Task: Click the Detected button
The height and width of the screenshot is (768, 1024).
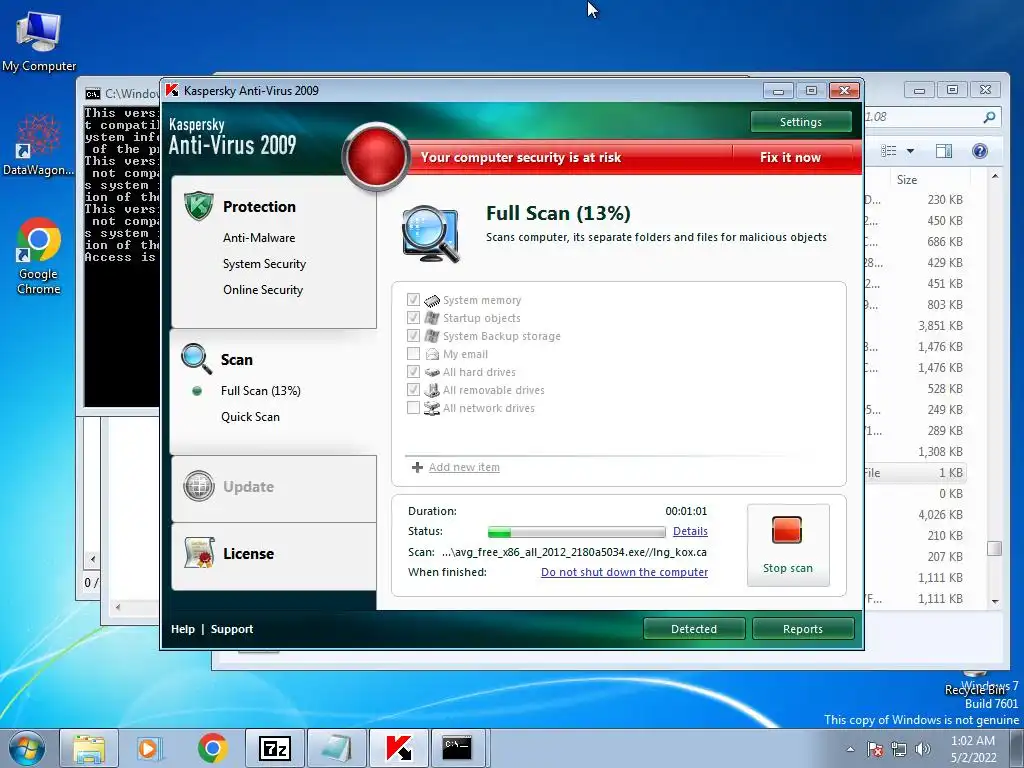Action: [694, 629]
